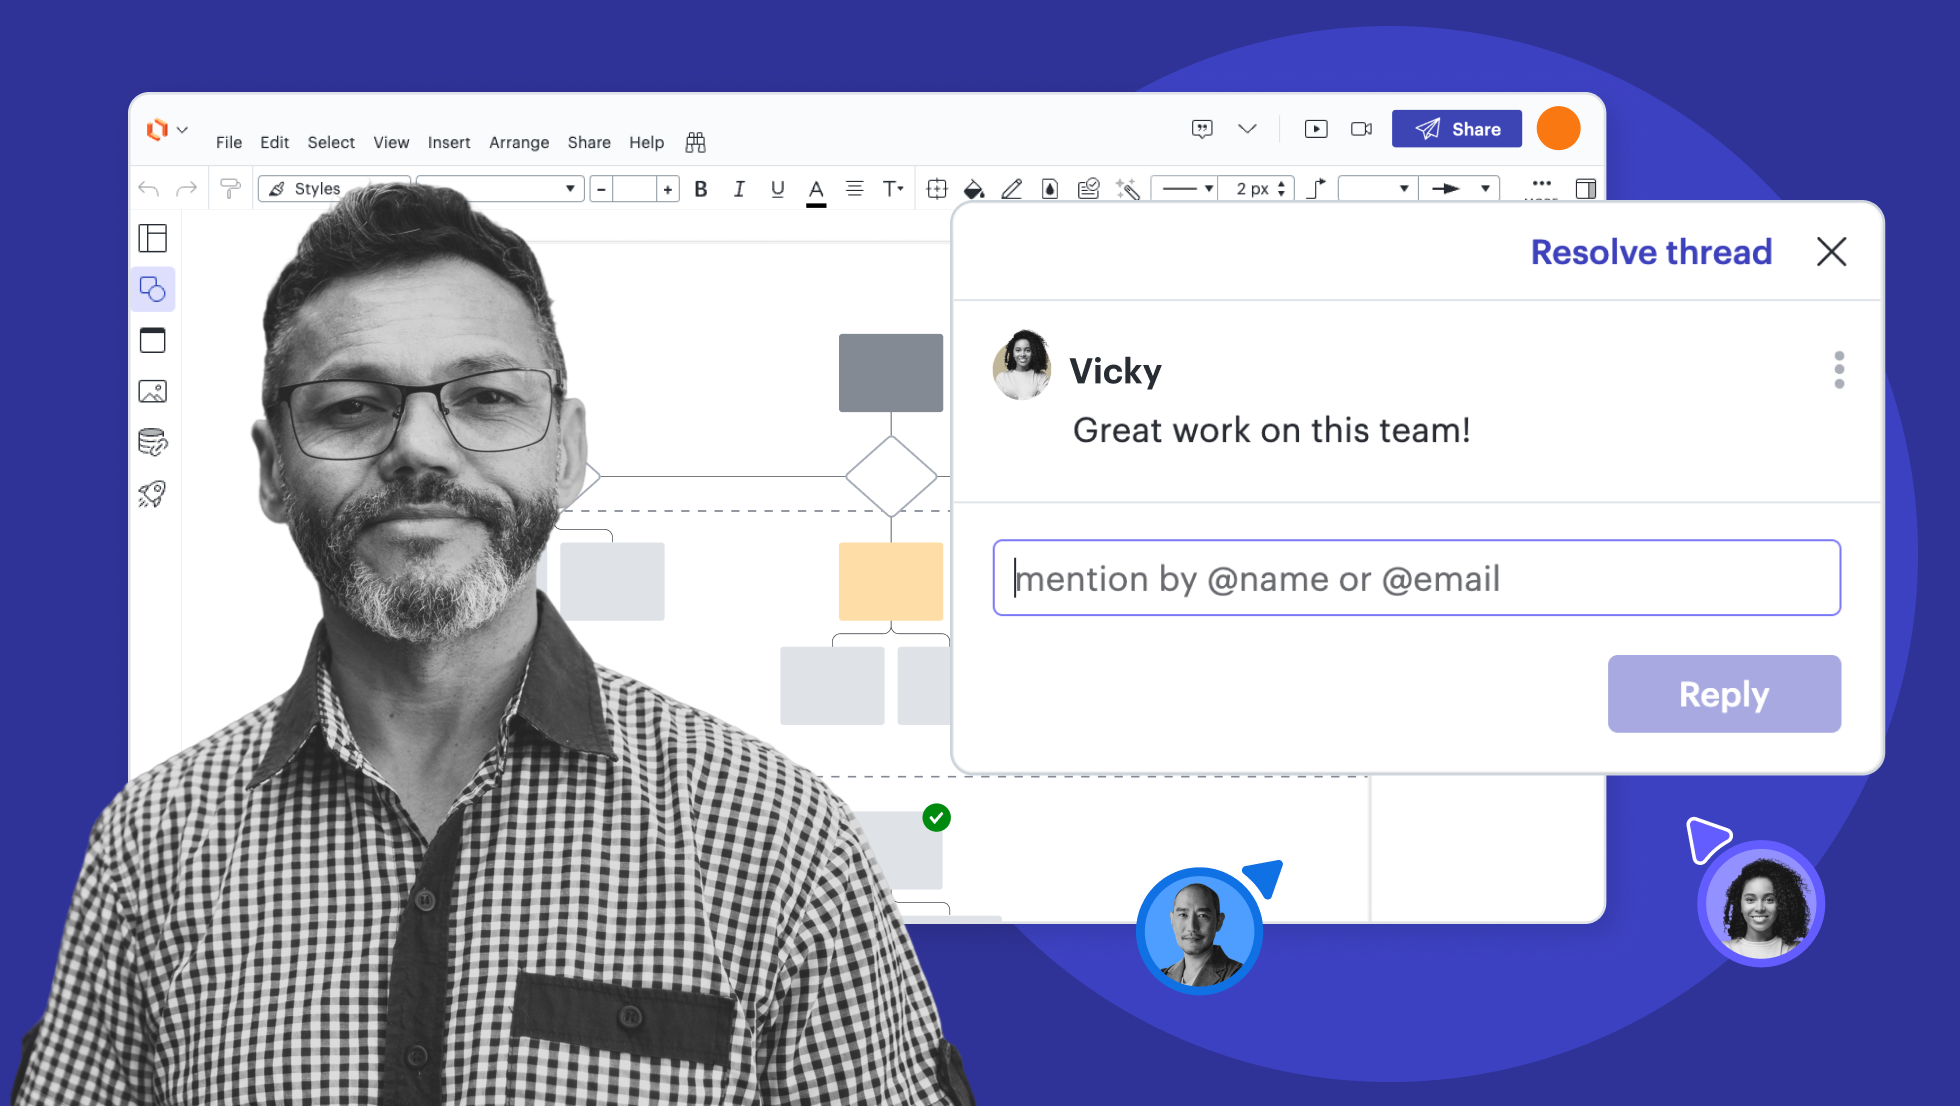Image resolution: width=1960 pixels, height=1106 pixels.
Task: Open the comments speech bubble icon
Action: coord(1202,129)
